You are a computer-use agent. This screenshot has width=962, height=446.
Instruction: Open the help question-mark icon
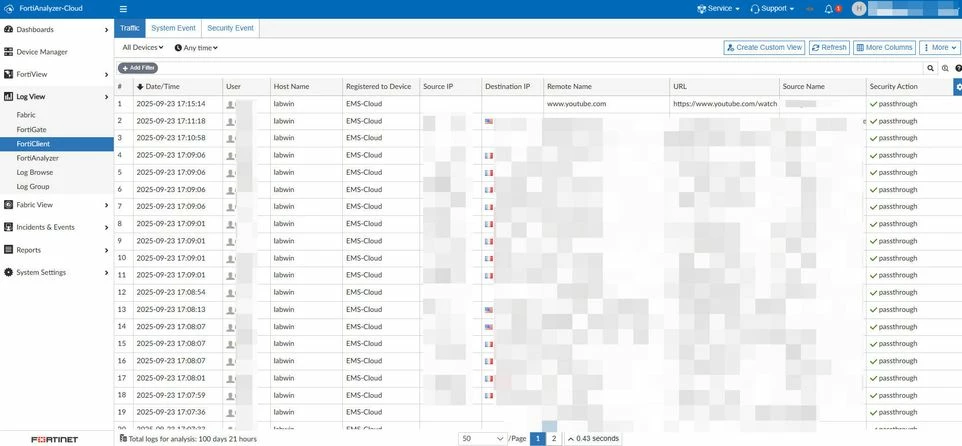click(958, 68)
